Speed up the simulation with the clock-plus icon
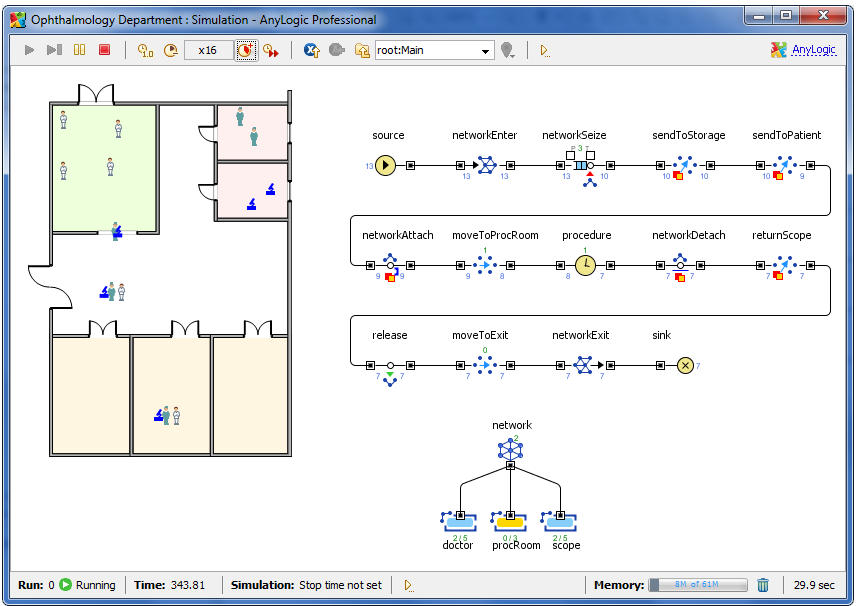858x606 pixels. 246,50
